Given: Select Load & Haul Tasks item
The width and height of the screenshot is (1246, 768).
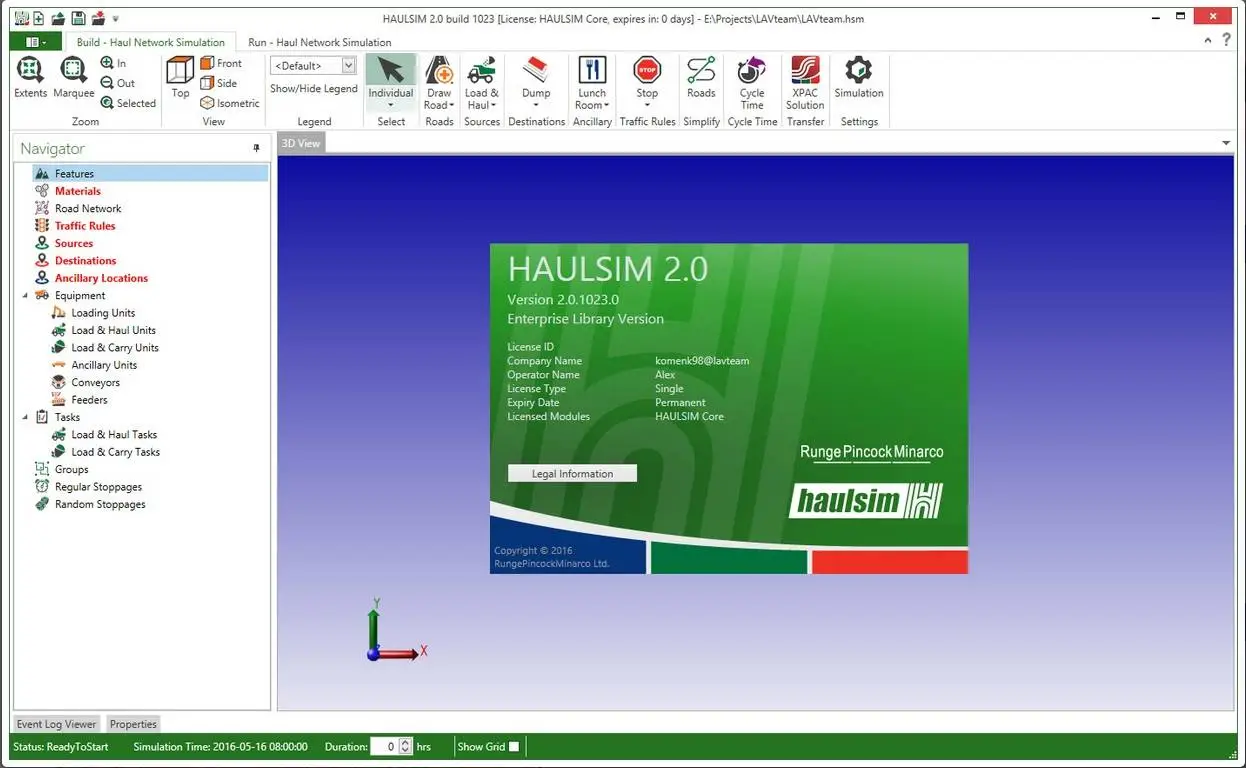Looking at the screenshot, I should click(114, 435).
